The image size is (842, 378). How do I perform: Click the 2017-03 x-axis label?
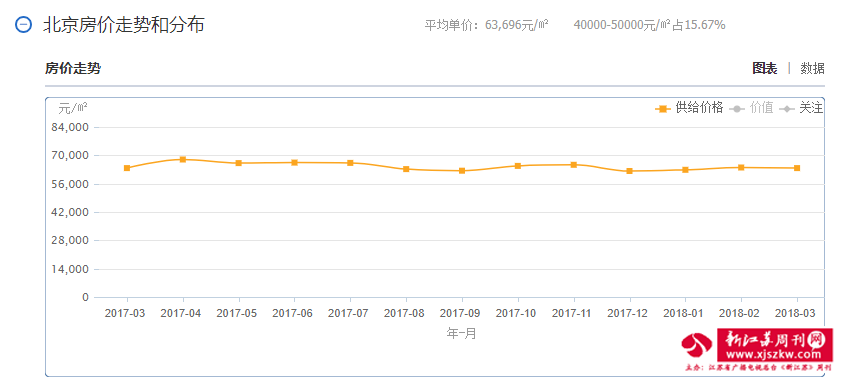[126, 312]
